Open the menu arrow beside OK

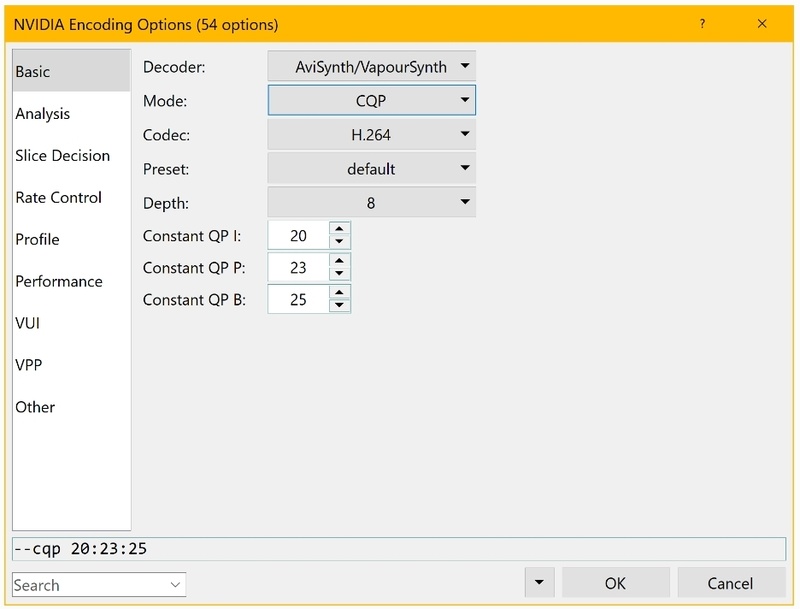point(540,583)
